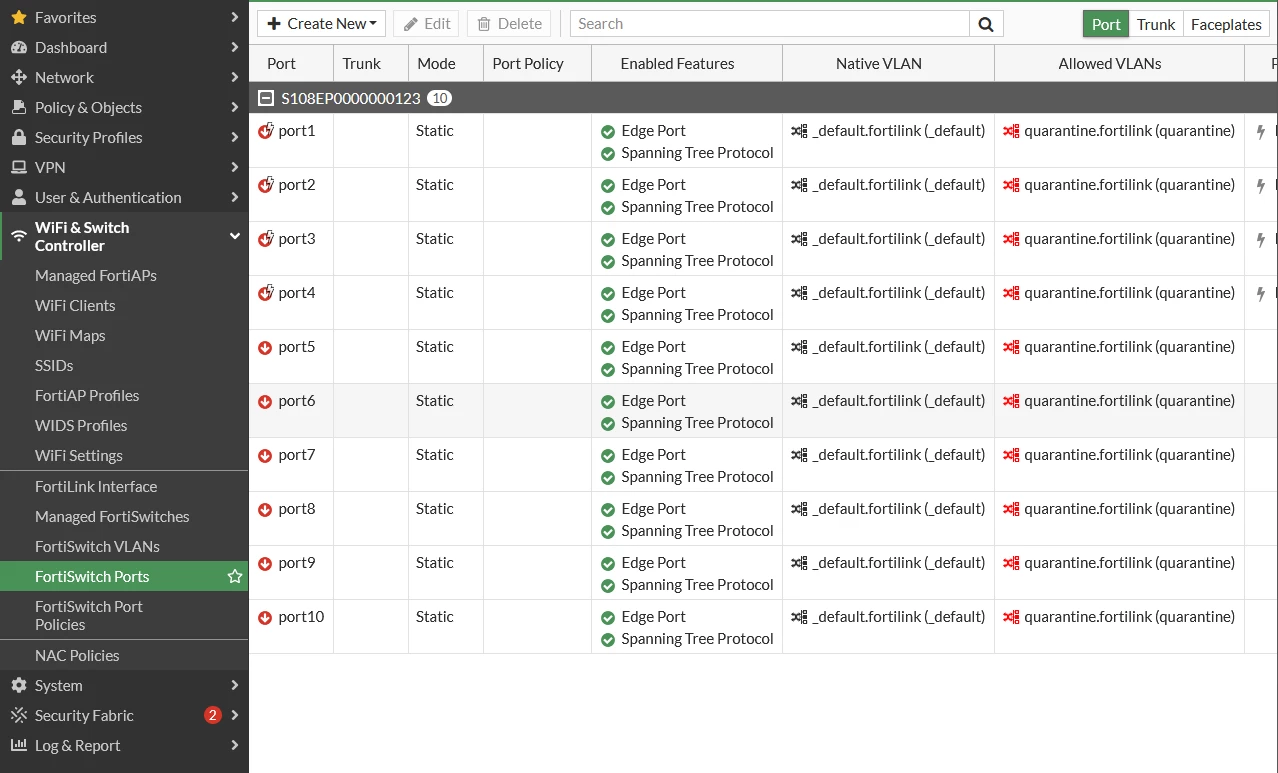Click the Dashboard gauge icon

19,47
